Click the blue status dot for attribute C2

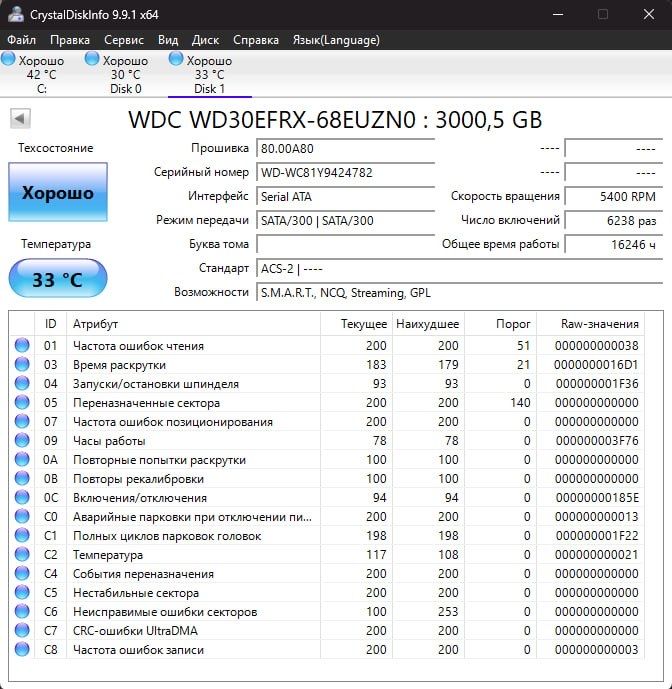pos(22,554)
